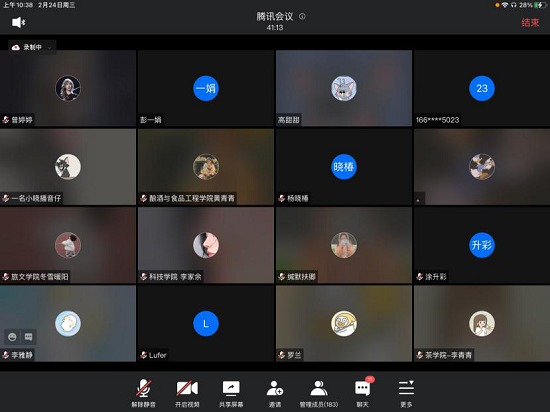This screenshot has height=412, width=550.
Task: Select the blue 一娟 avatar
Action: click(x=206, y=88)
